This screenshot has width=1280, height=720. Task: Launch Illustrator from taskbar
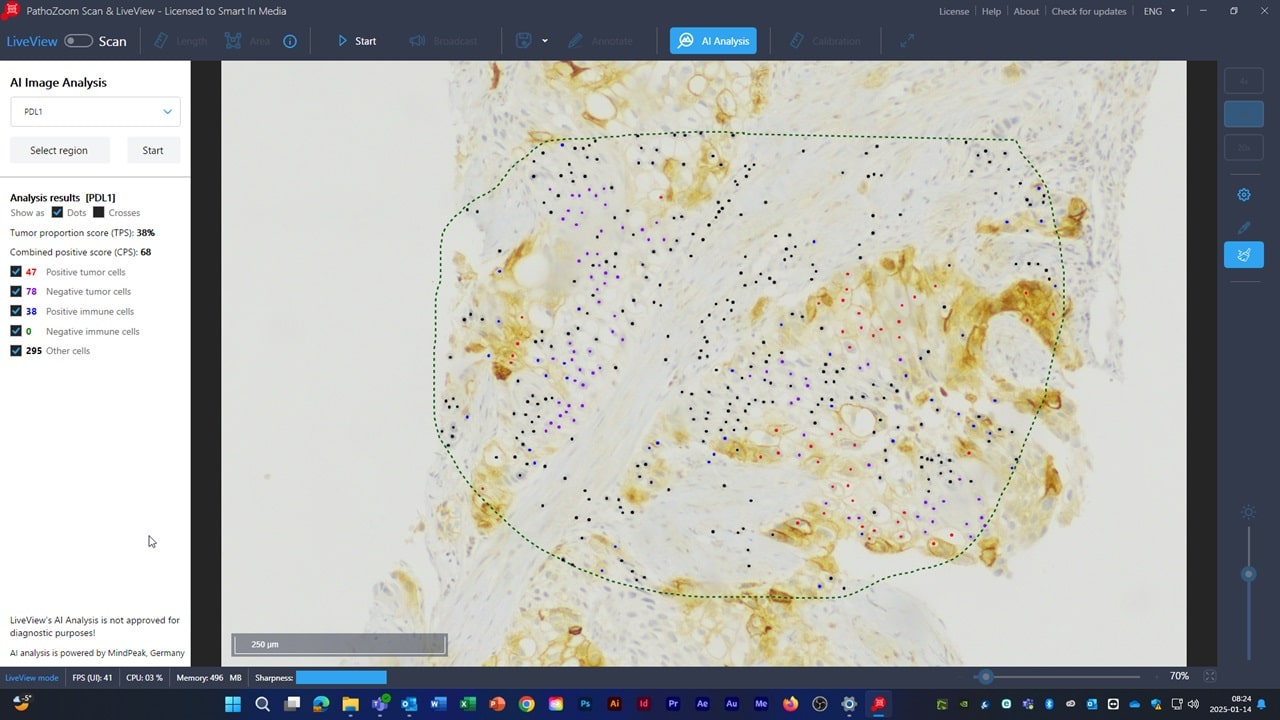point(614,704)
